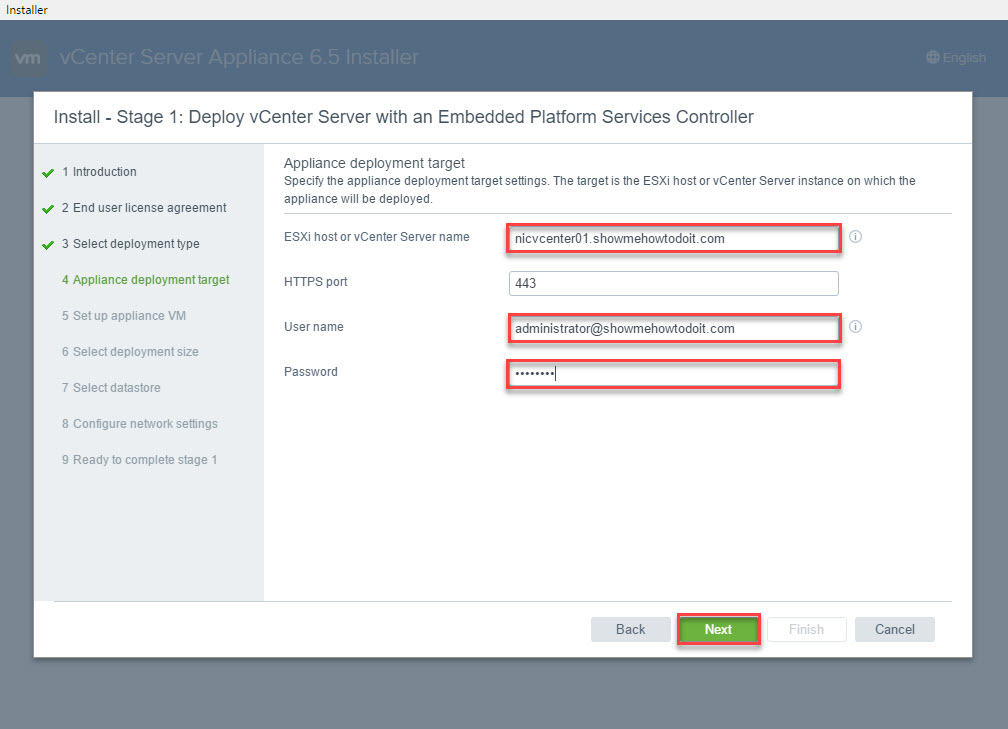Screen dimensions: 1008x729
Task: Select step 4 Appliance deployment target
Action: (x=150, y=280)
